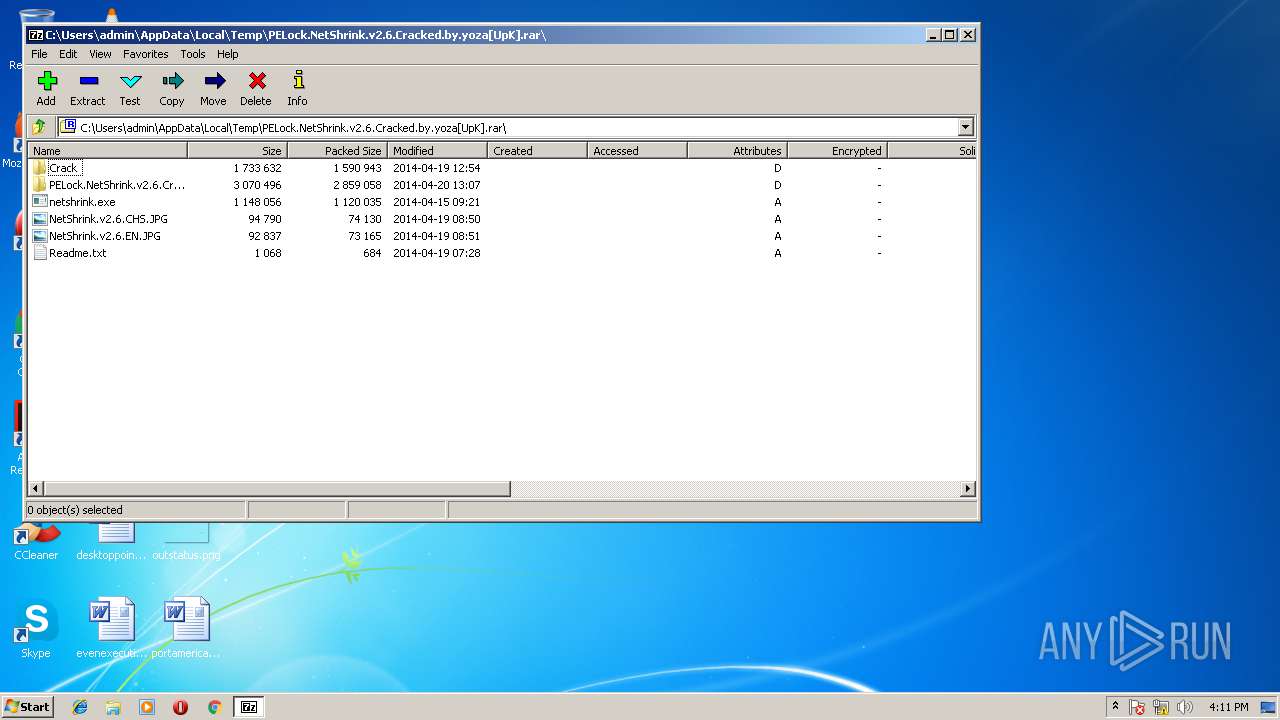
Task: Sort list by Size column
Action: 237,151
